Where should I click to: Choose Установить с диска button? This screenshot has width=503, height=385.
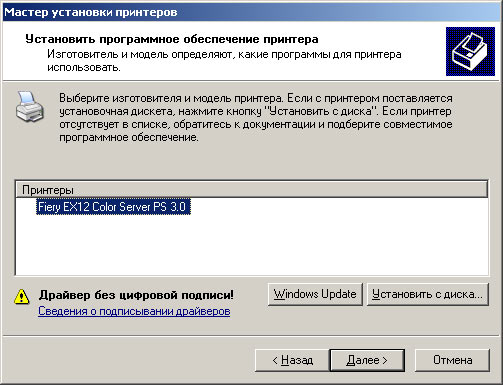click(428, 294)
